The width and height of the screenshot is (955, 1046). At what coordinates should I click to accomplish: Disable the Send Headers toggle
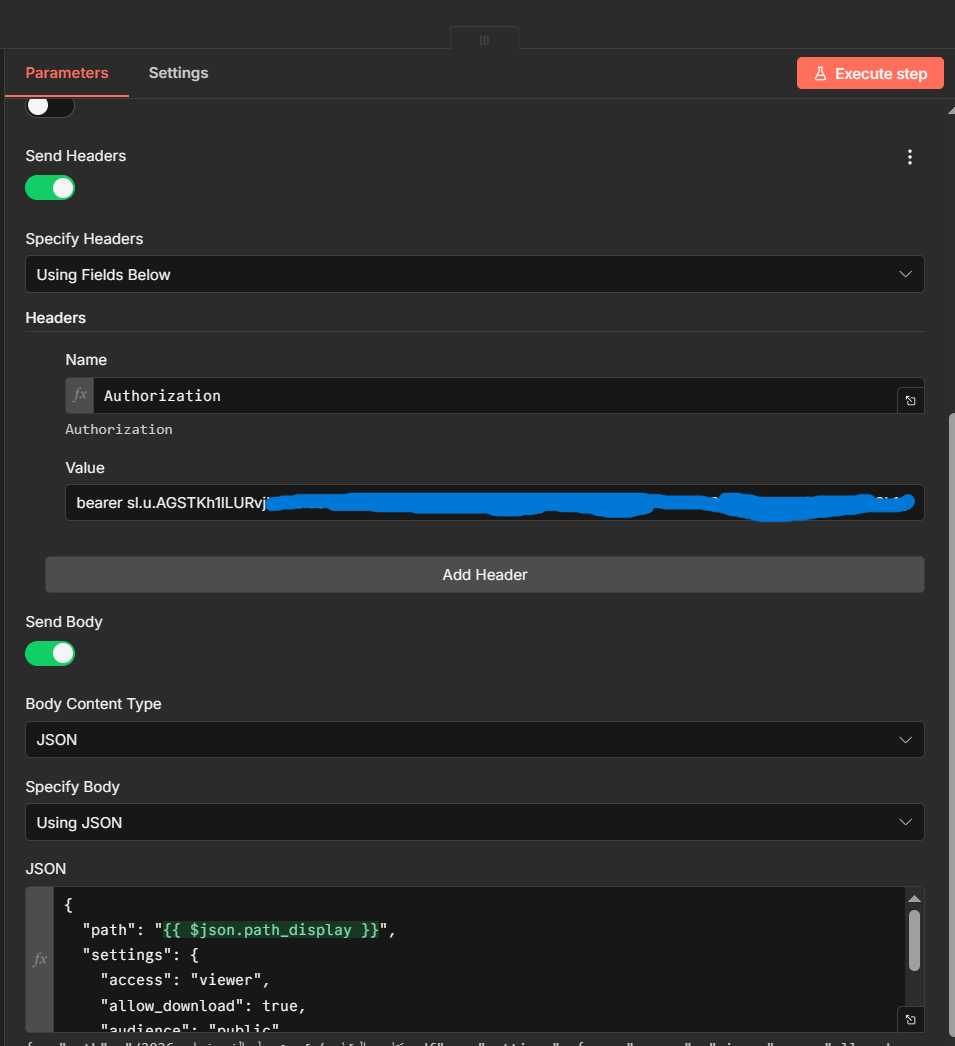click(x=50, y=188)
